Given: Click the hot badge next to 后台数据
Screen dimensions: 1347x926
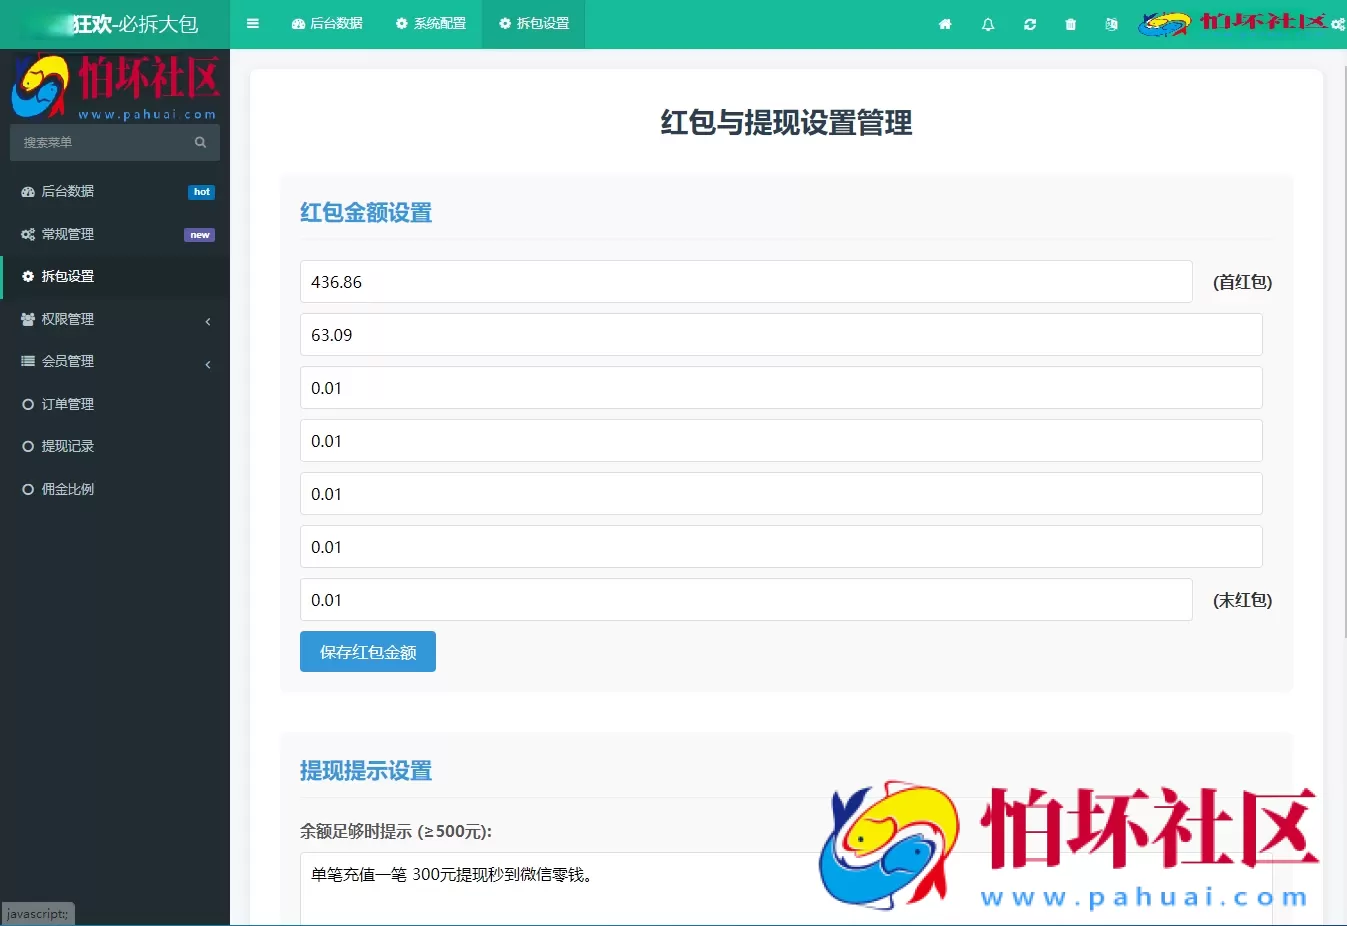Looking at the screenshot, I should [202, 191].
